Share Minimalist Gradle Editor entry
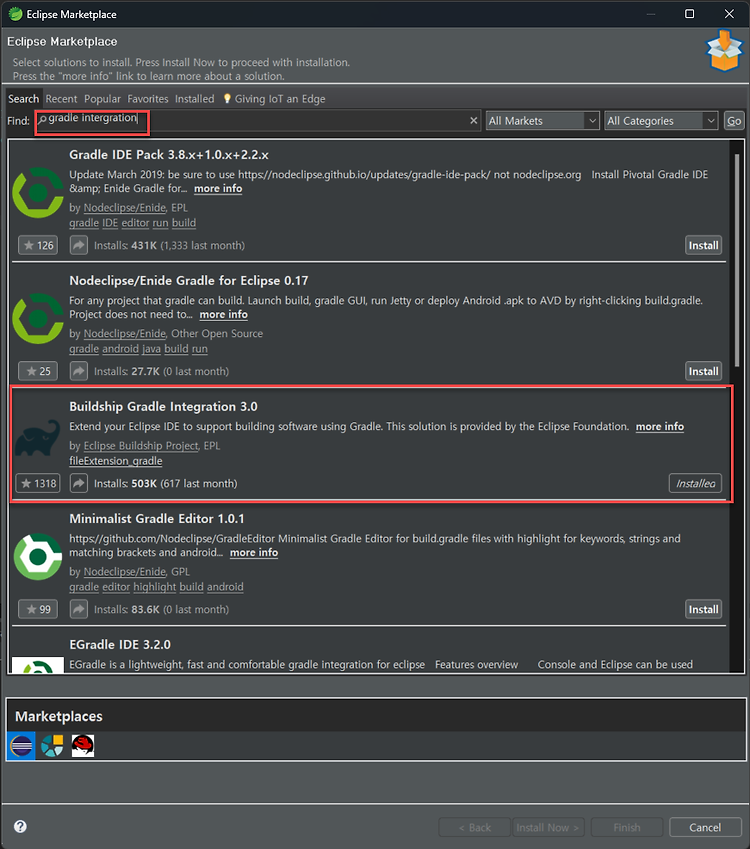The image size is (750, 849). tap(79, 609)
